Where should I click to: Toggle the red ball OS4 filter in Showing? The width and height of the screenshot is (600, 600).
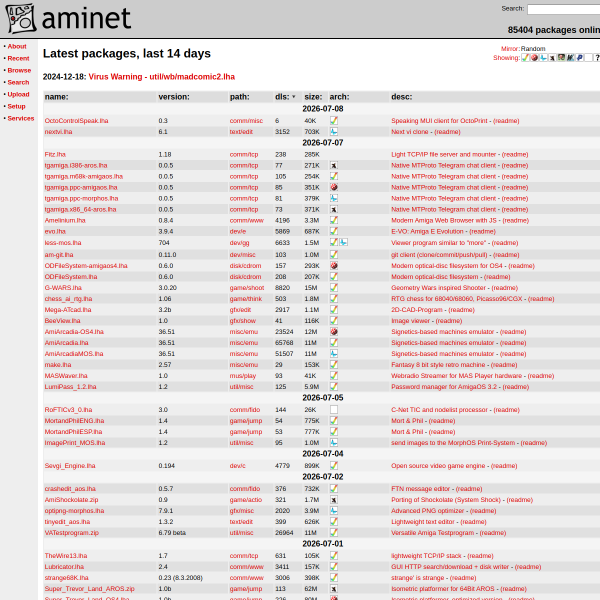[534, 58]
